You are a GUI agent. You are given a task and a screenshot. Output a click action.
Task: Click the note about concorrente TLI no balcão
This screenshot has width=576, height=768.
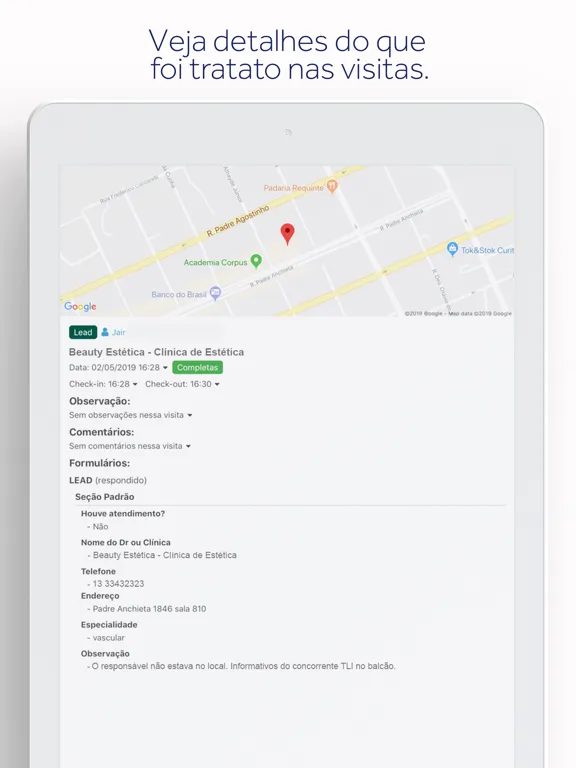click(x=243, y=666)
